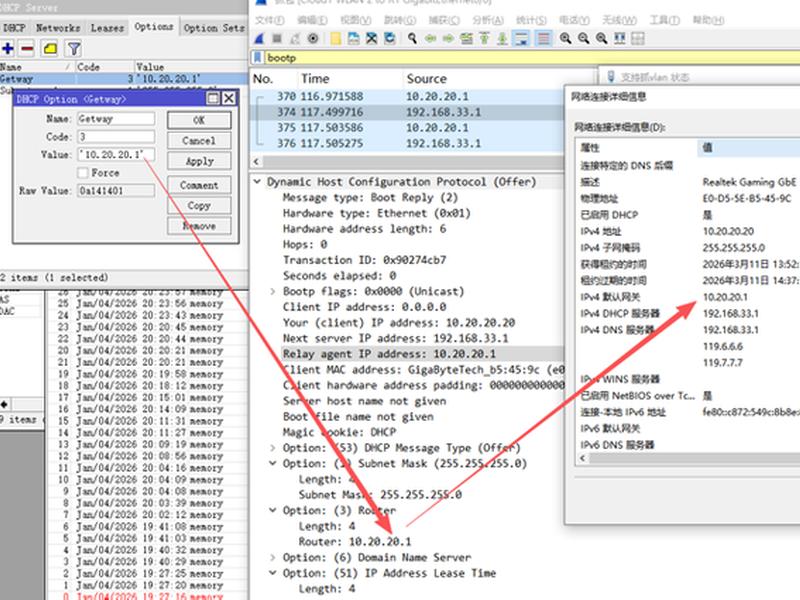
Task: Select packet 374 from 192.168.33.1
Action: (407, 112)
